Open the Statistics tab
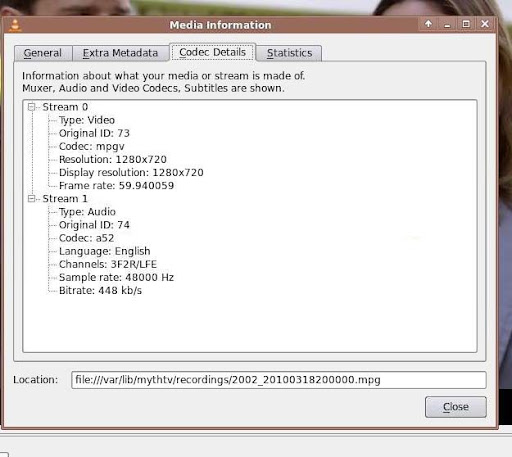The image size is (512, 457). (x=289, y=53)
